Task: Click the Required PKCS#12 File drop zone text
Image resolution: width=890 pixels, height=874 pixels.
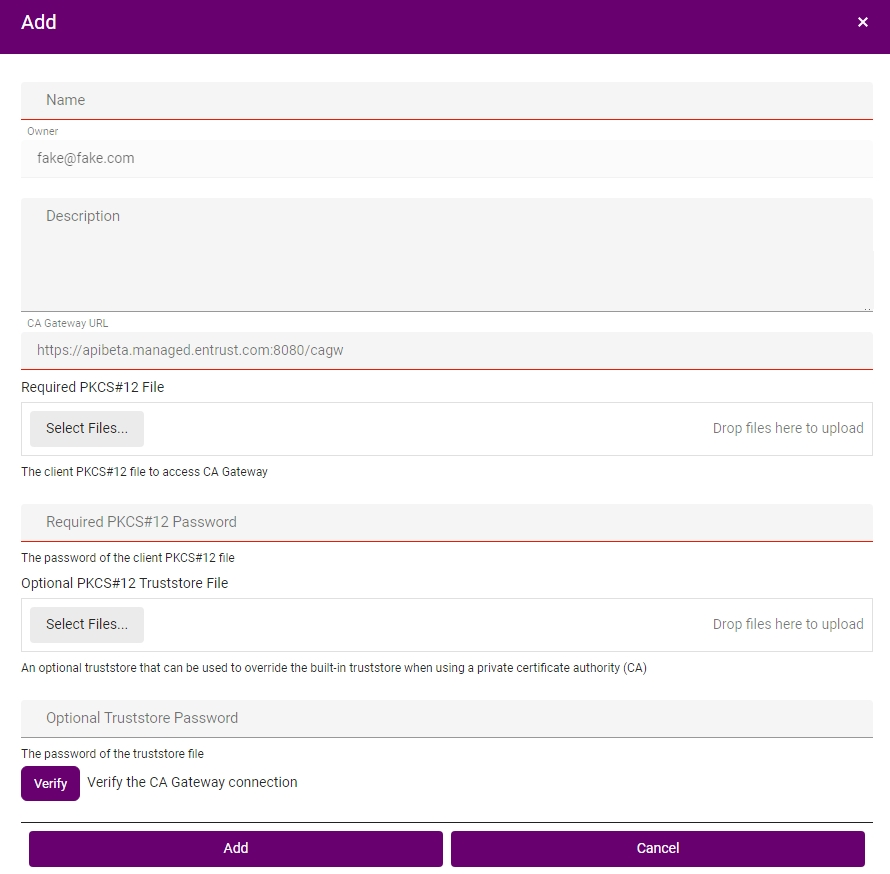Action: click(787, 428)
